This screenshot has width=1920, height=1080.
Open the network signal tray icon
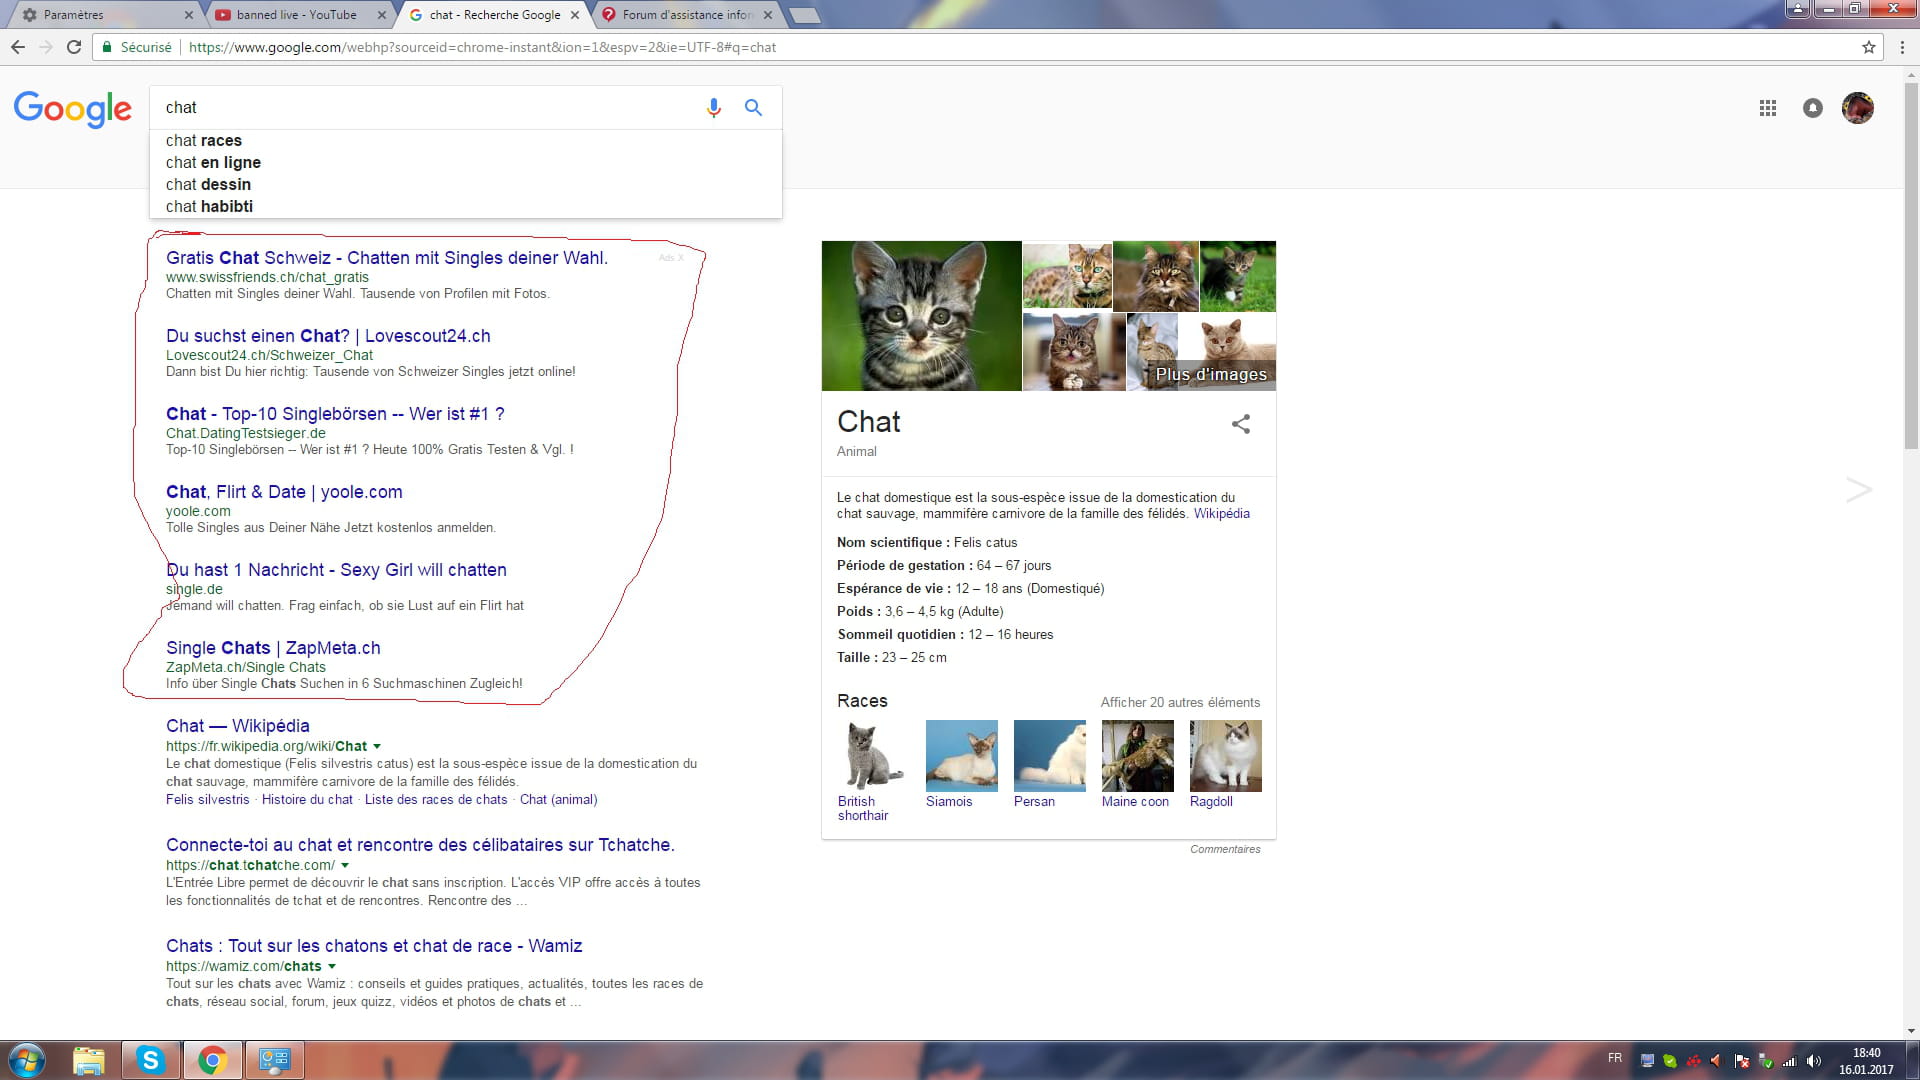click(1789, 1061)
